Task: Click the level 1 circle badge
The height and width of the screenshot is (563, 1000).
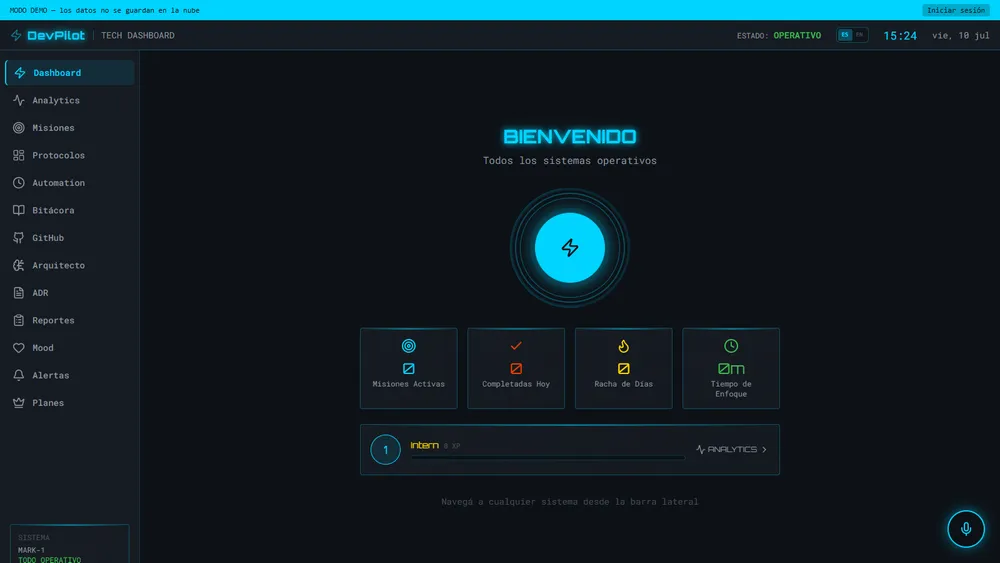Action: pos(385,450)
